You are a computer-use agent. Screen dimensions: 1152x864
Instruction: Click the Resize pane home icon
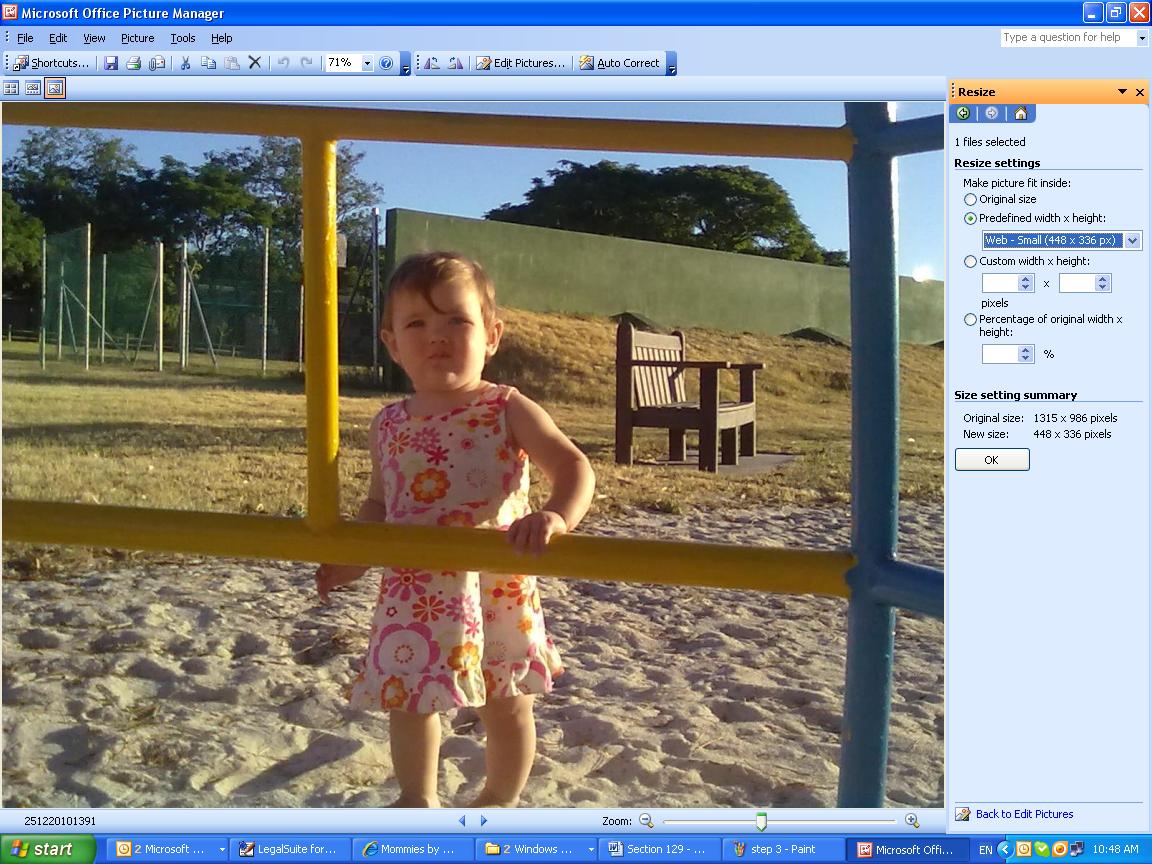click(x=1020, y=113)
